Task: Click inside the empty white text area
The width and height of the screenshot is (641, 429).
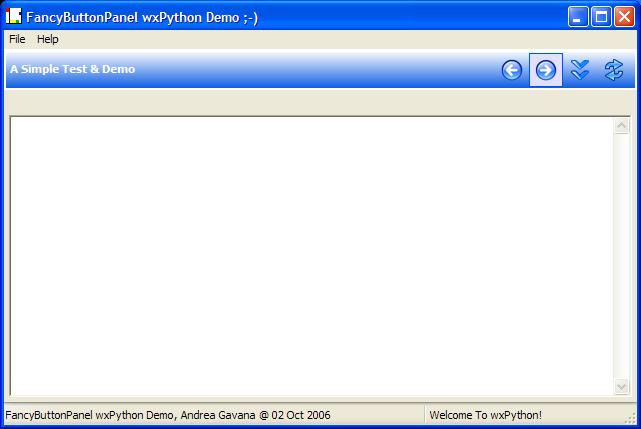Action: pos(310,256)
